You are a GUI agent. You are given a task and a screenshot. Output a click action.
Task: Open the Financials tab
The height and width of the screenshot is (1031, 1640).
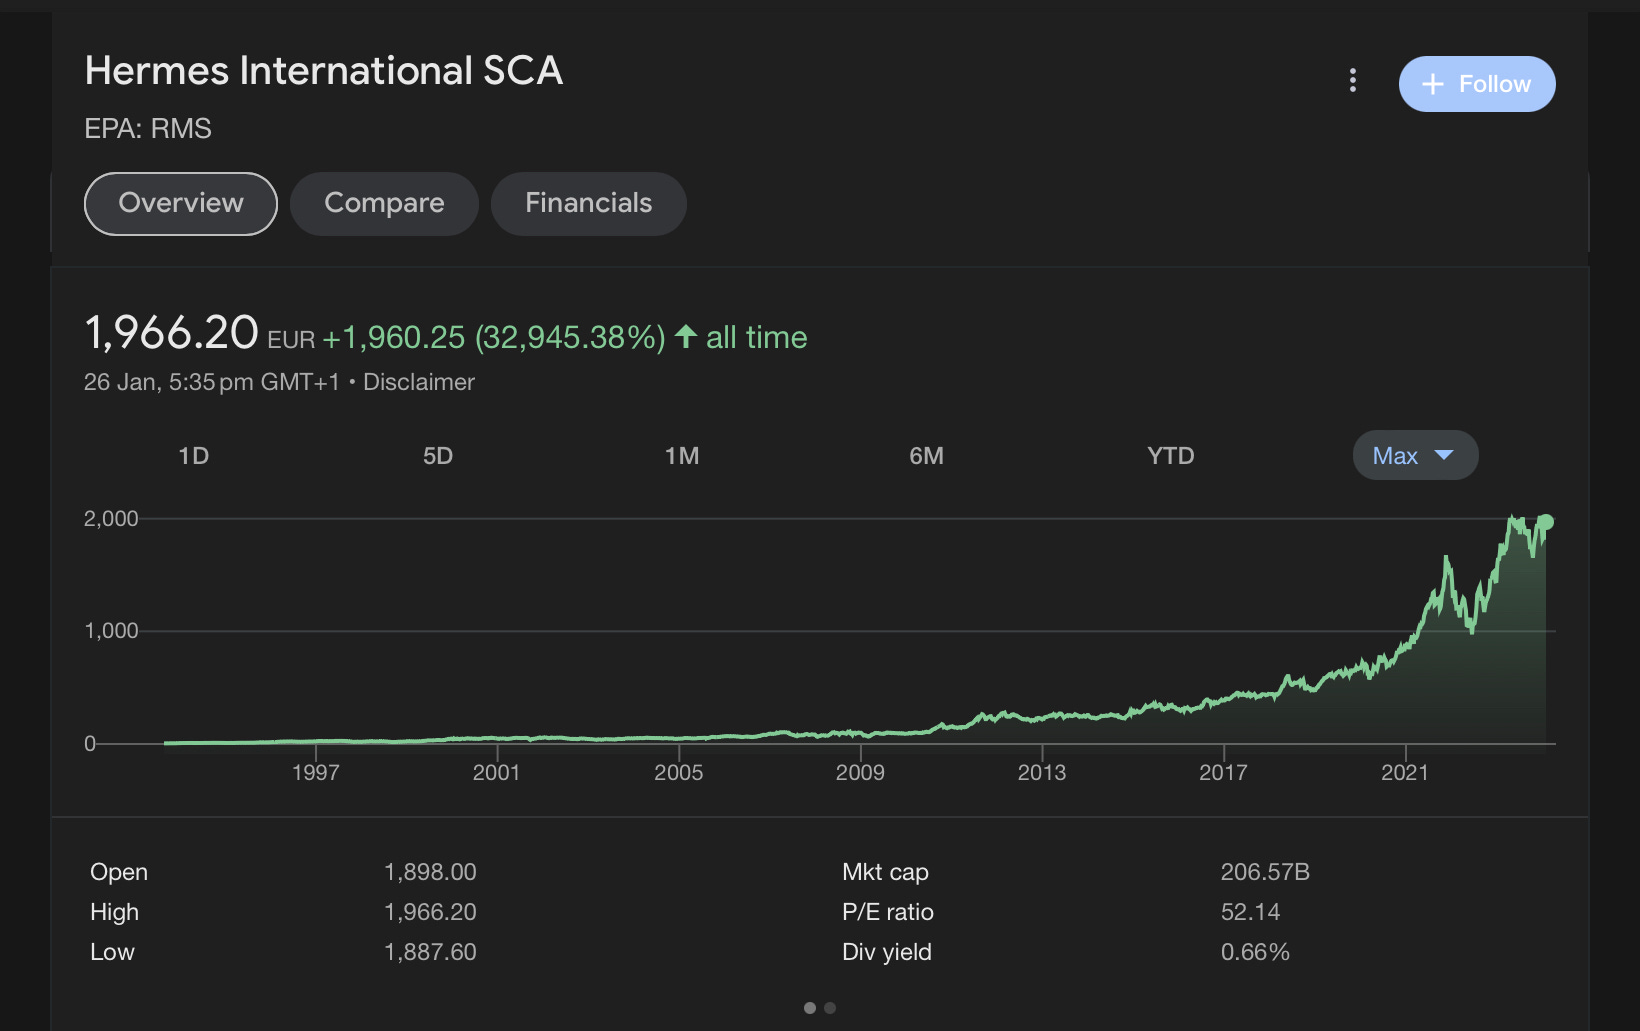point(588,203)
